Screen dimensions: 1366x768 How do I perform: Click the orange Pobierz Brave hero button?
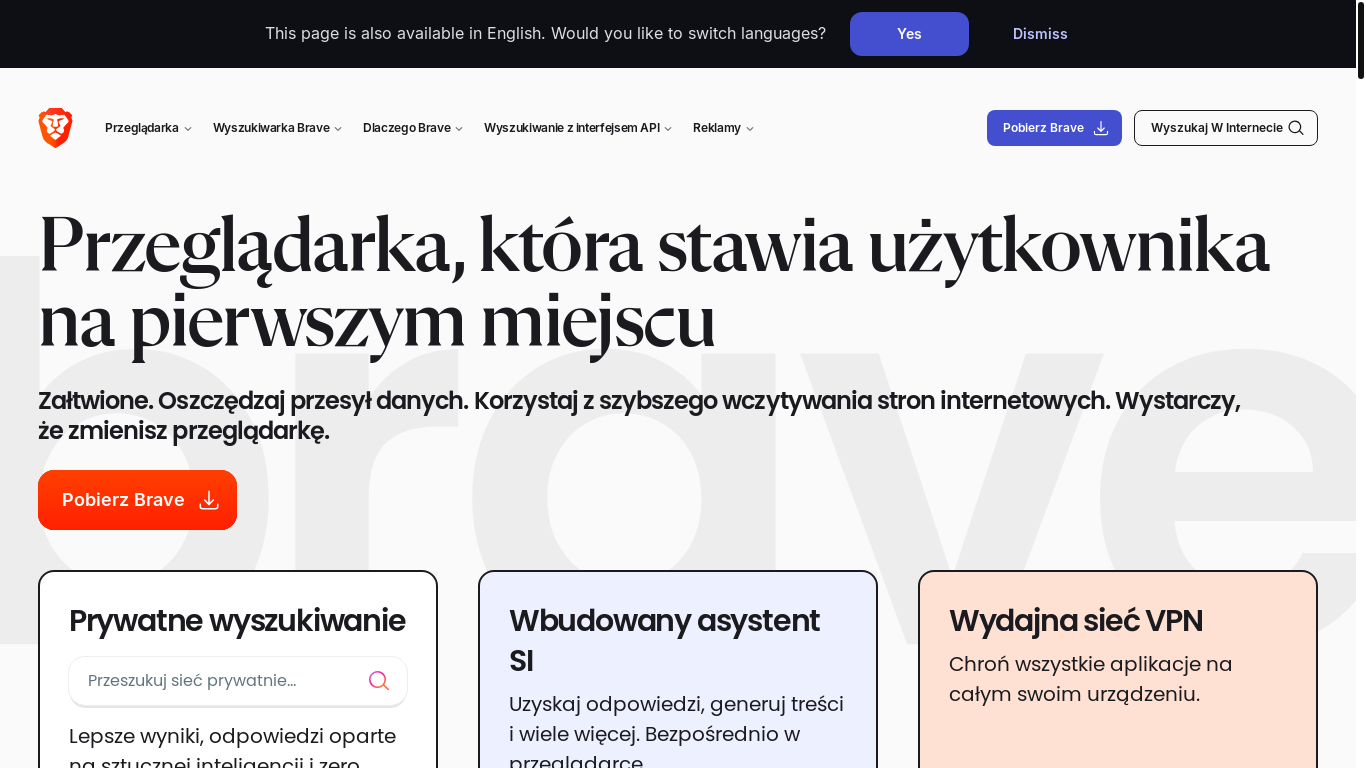(137, 500)
